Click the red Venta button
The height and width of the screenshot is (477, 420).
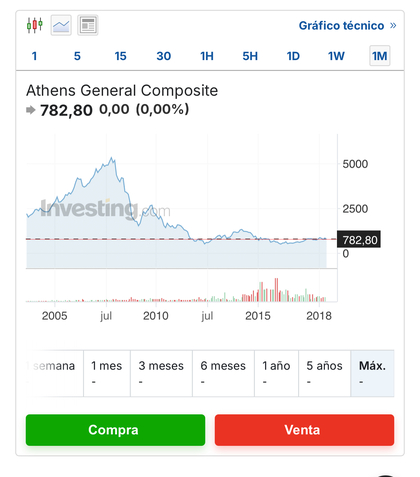304,430
